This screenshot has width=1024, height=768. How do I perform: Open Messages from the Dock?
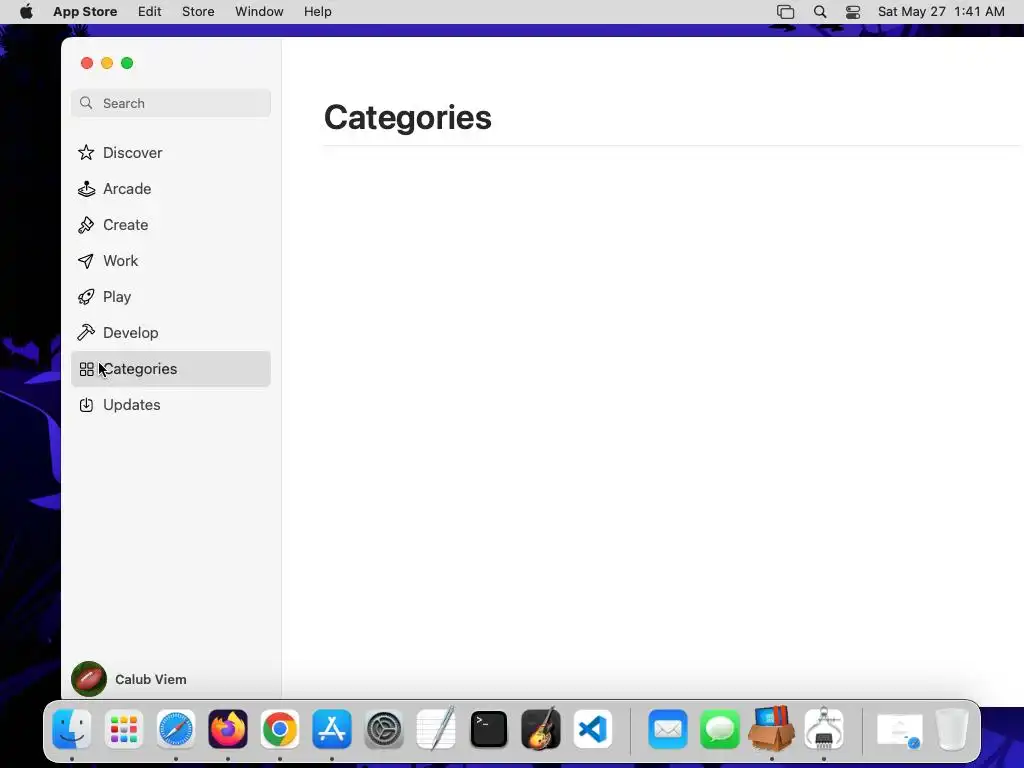[720, 729]
